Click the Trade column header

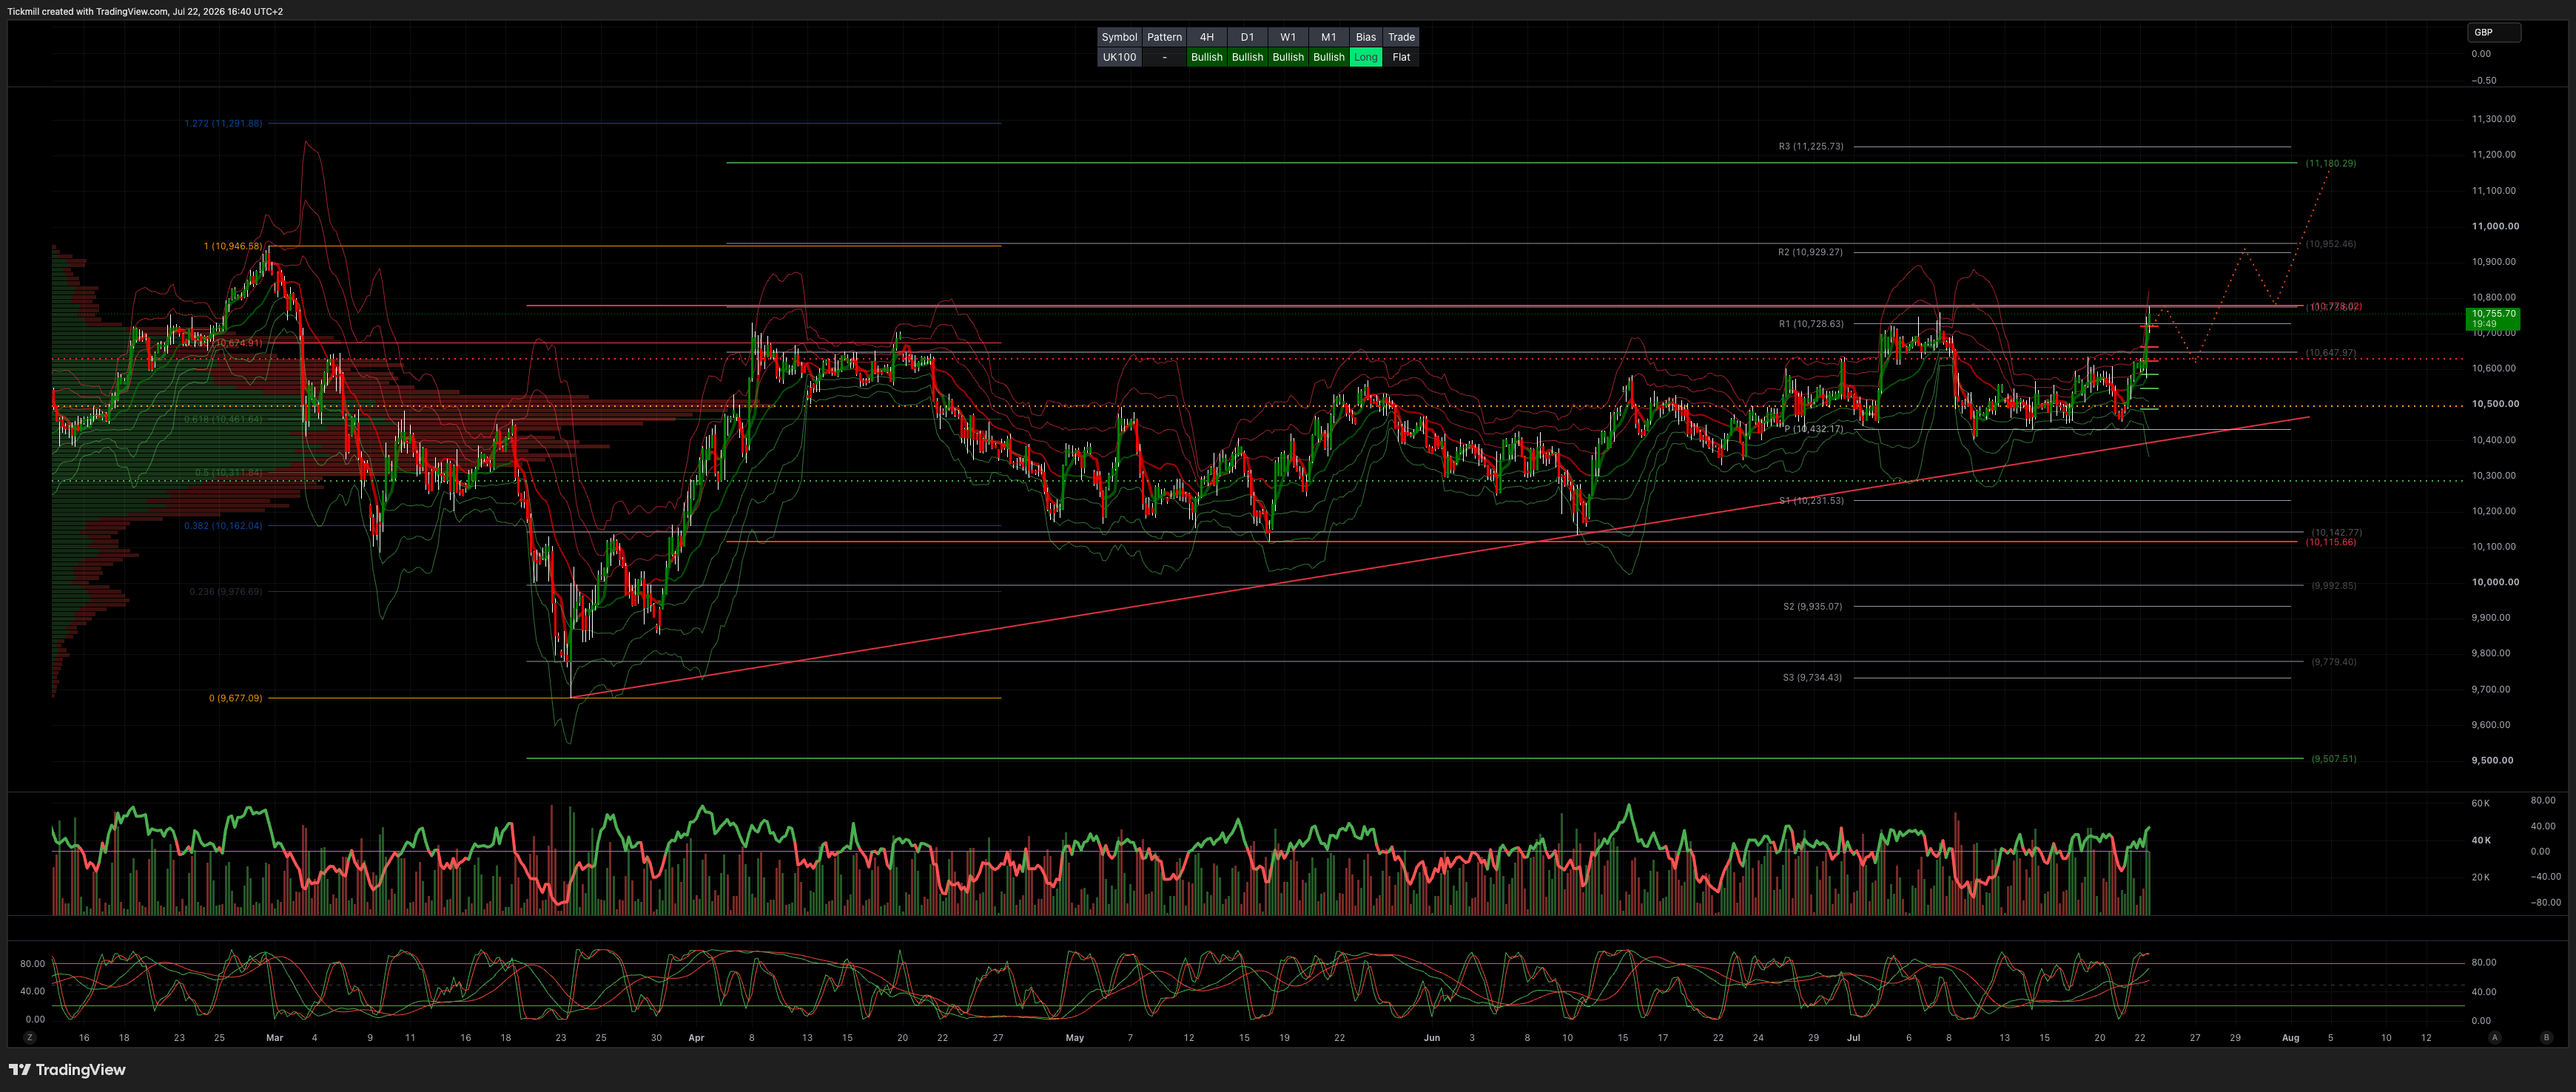[x=1401, y=37]
